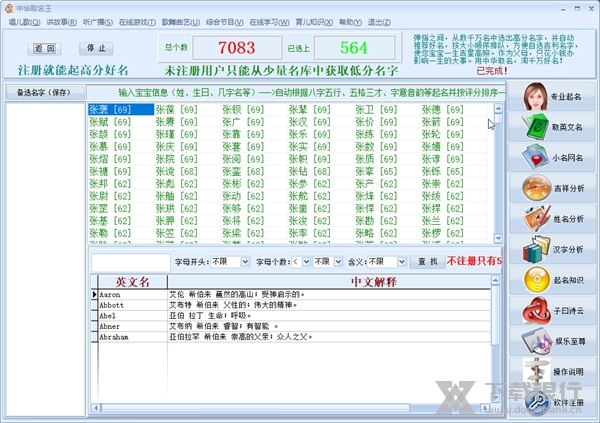The image size is (600, 423).
Task: Select the name 张兰 [62]
Action: coord(442,221)
